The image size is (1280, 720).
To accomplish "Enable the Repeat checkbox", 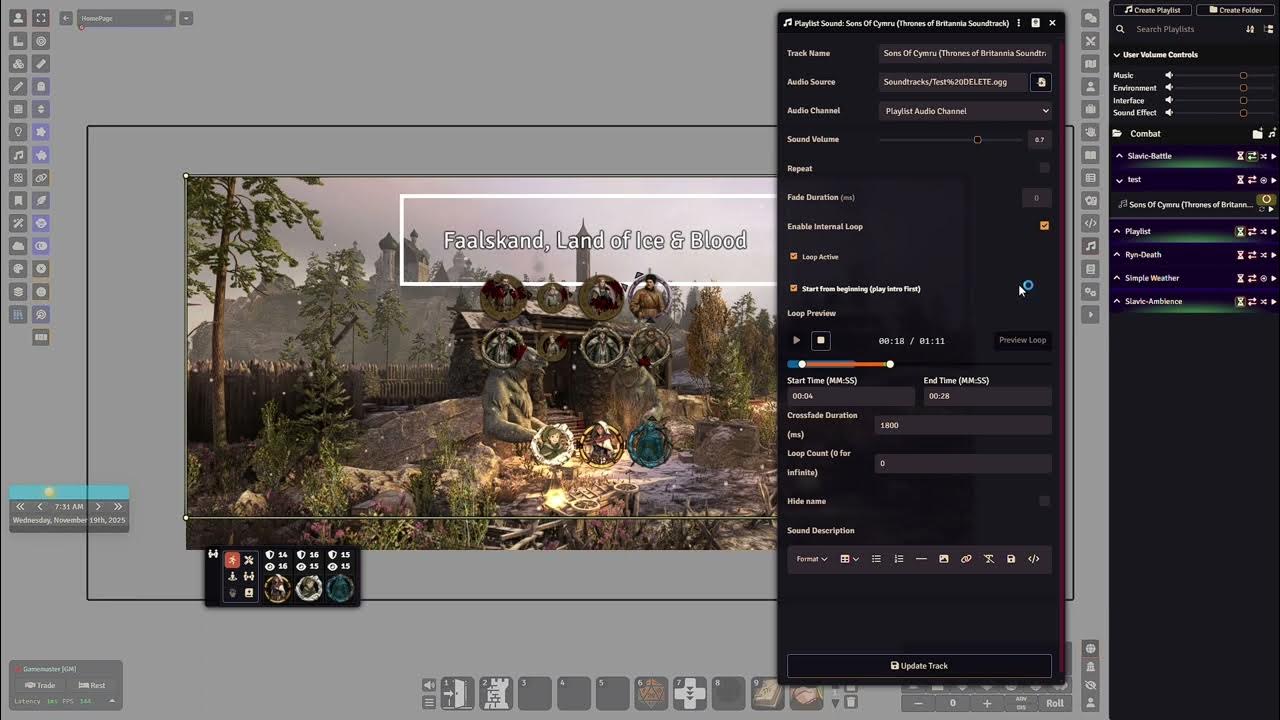I will pyautogui.click(x=1044, y=168).
